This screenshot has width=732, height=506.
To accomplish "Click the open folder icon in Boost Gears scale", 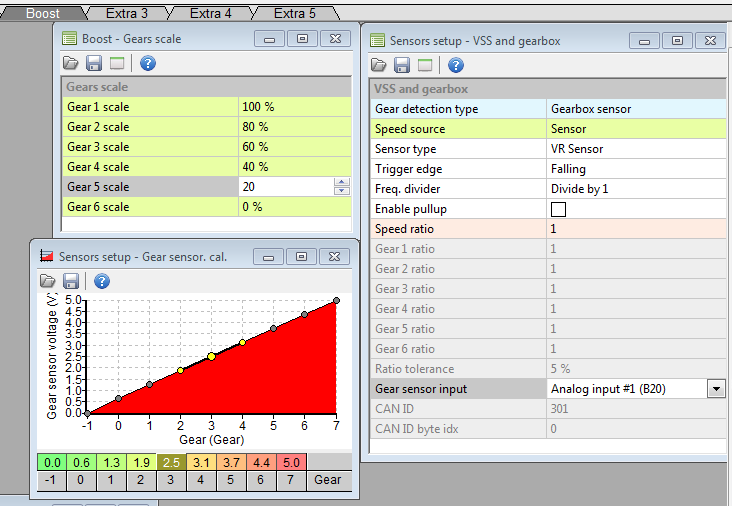I will point(70,64).
